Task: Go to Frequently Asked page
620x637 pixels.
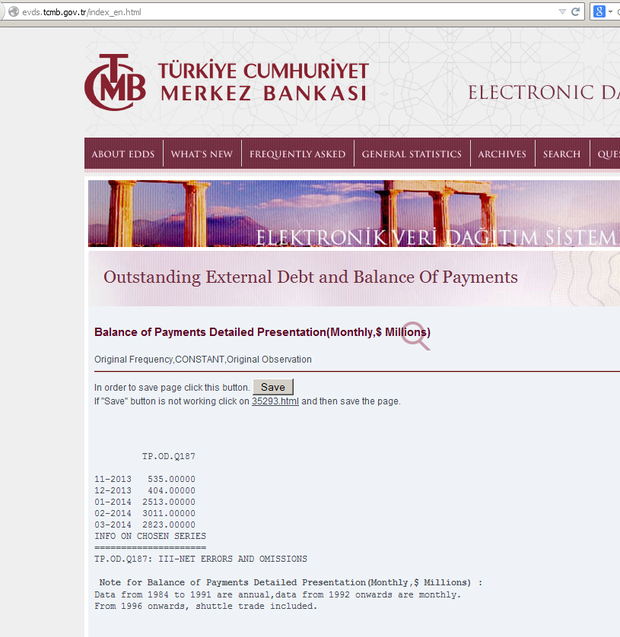Action: click(297, 154)
